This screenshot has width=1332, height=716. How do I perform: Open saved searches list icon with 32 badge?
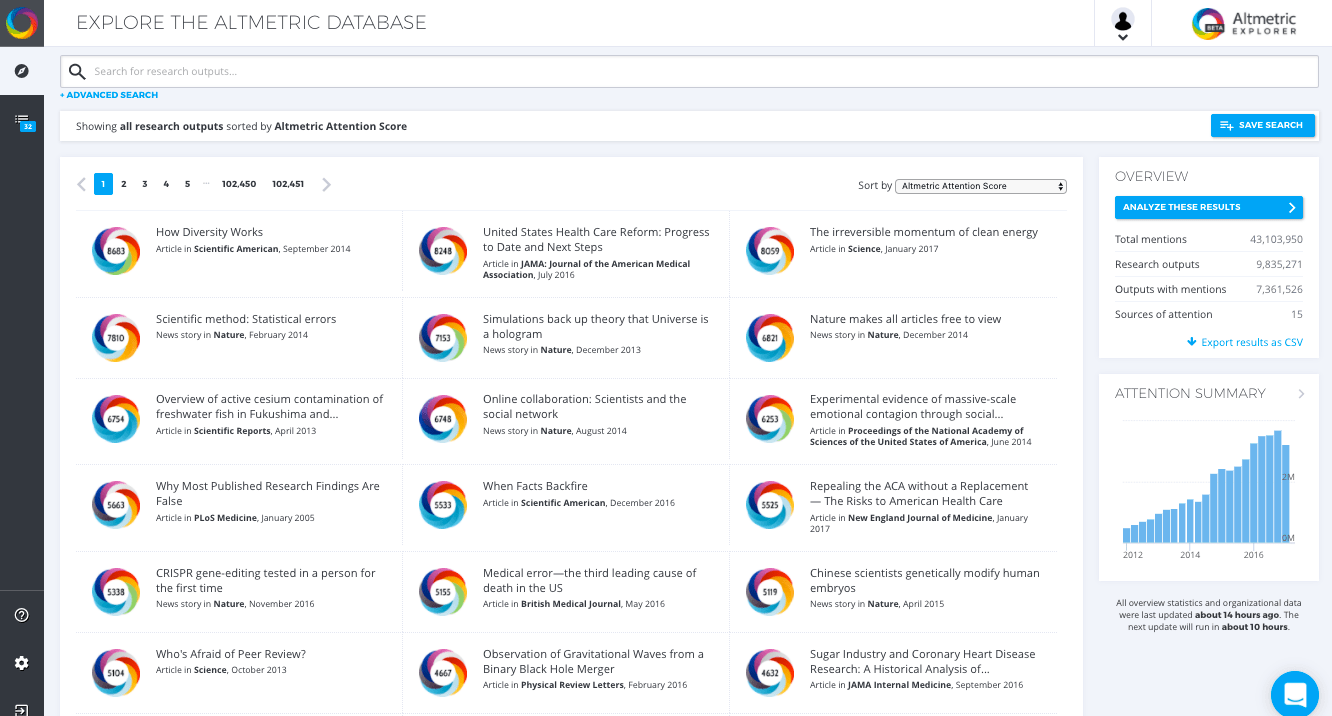click(x=24, y=122)
